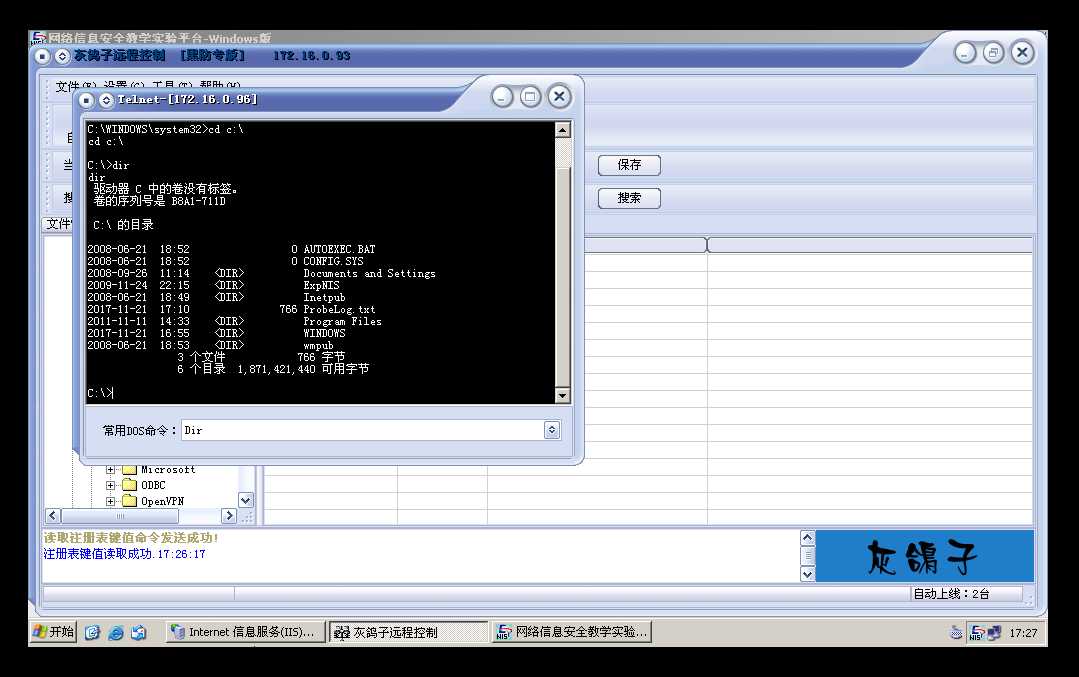Click the network computers tray icon
The width and height of the screenshot is (1079, 677).
click(x=994, y=632)
